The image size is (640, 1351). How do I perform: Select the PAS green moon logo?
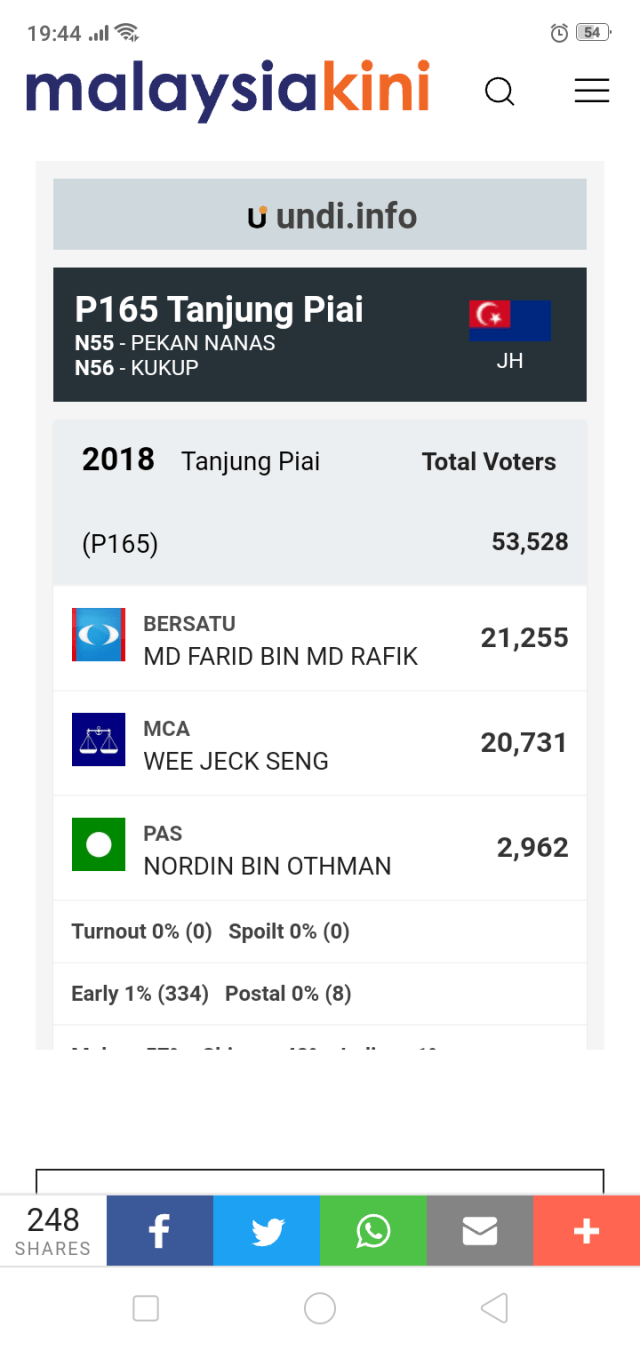click(x=98, y=845)
